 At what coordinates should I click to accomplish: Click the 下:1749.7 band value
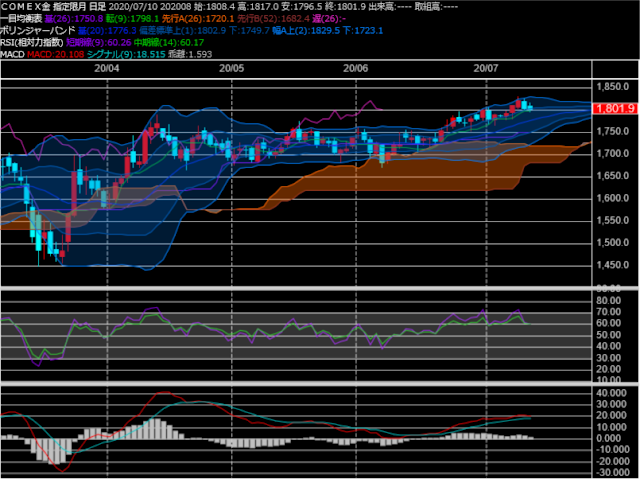point(249,30)
